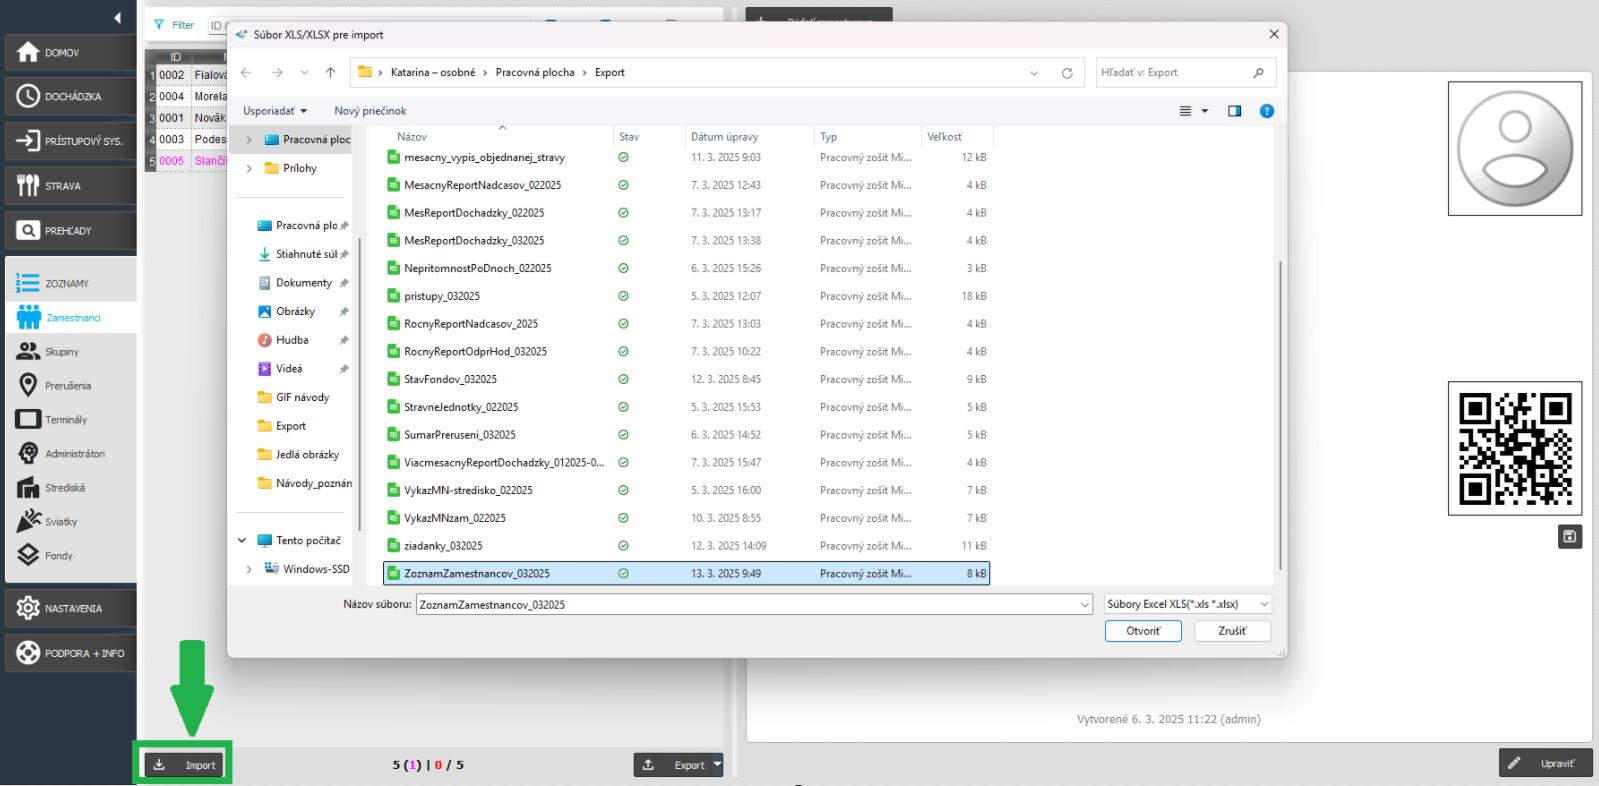The height and width of the screenshot is (786, 1599).
Task: Sort files by Dátum úpravy column
Action: point(724,137)
